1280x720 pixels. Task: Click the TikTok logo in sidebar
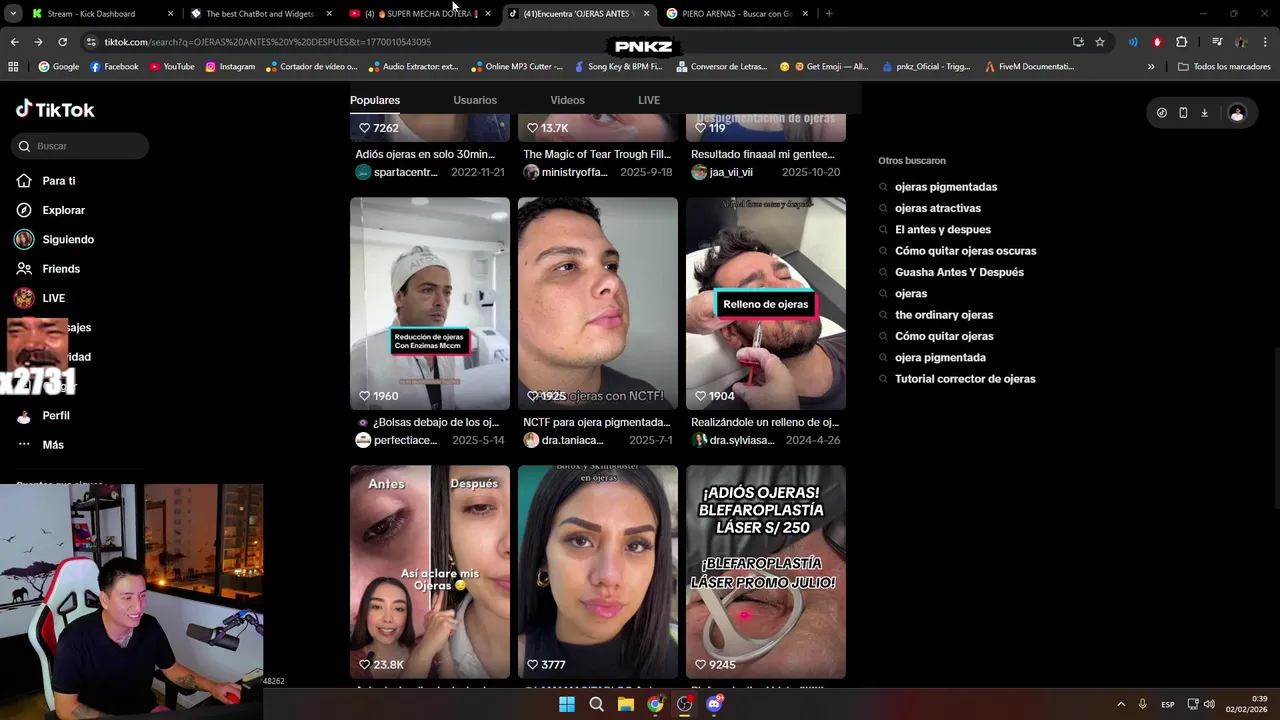(55, 109)
